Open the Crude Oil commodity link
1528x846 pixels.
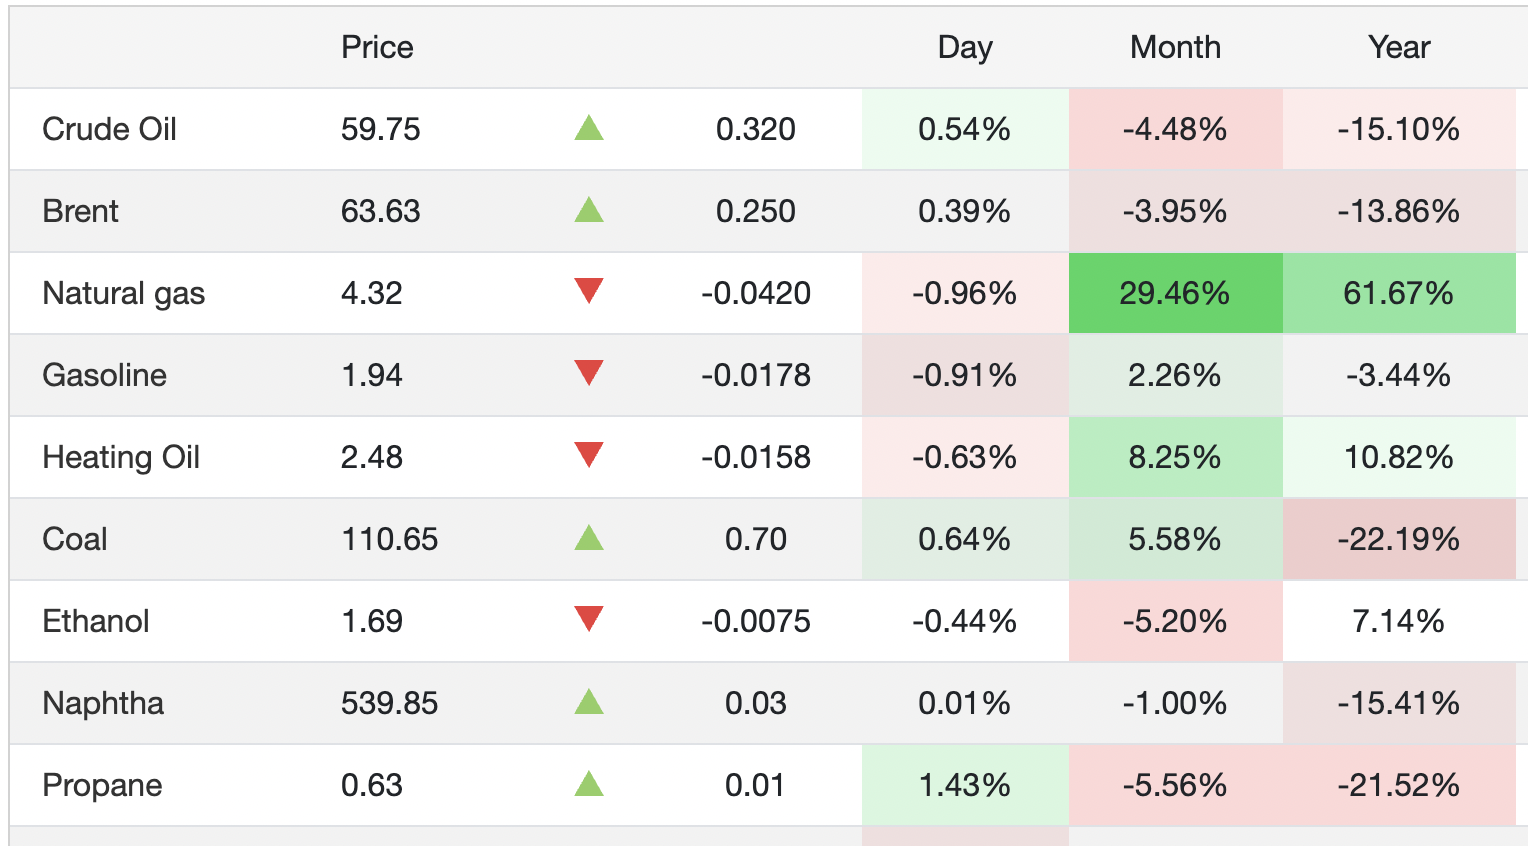[109, 129]
